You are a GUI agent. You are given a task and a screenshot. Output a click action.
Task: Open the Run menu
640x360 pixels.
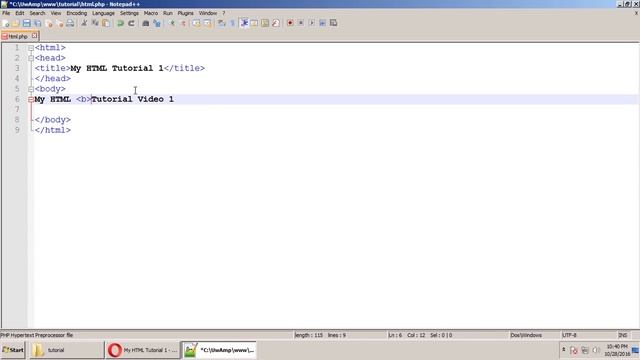point(168,13)
